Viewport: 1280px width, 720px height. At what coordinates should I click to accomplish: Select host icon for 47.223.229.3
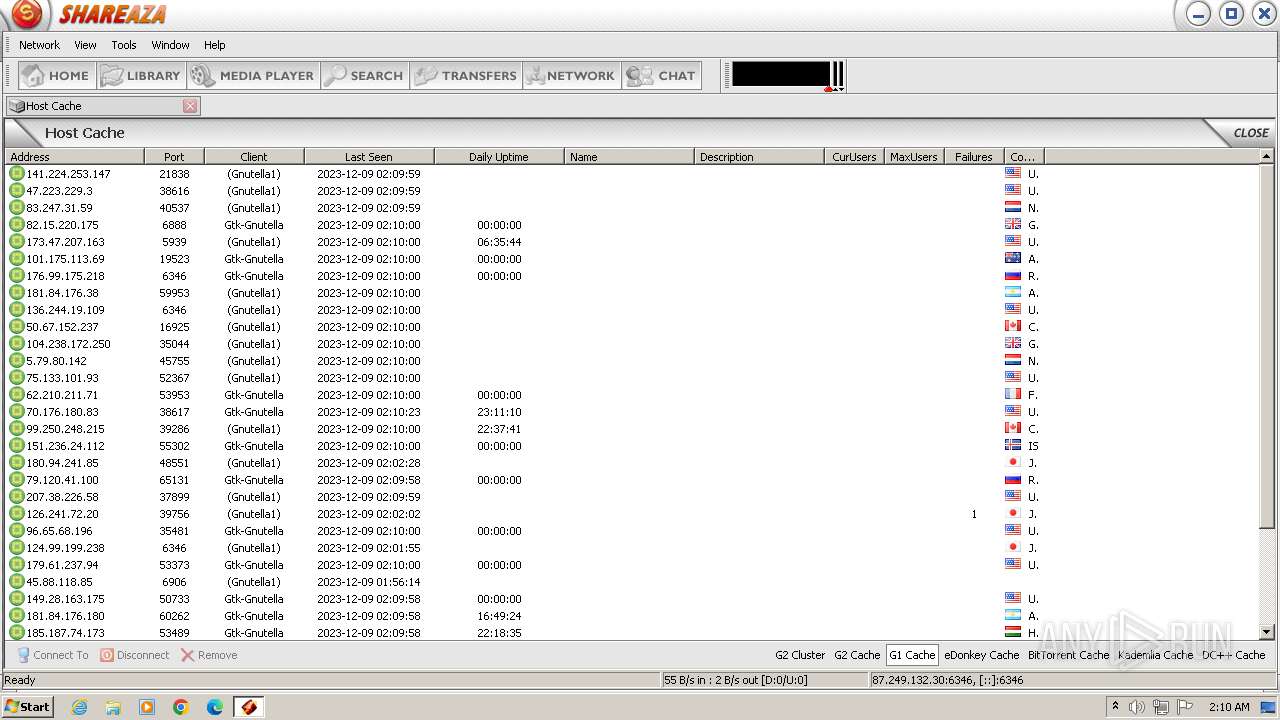[x=17, y=190]
